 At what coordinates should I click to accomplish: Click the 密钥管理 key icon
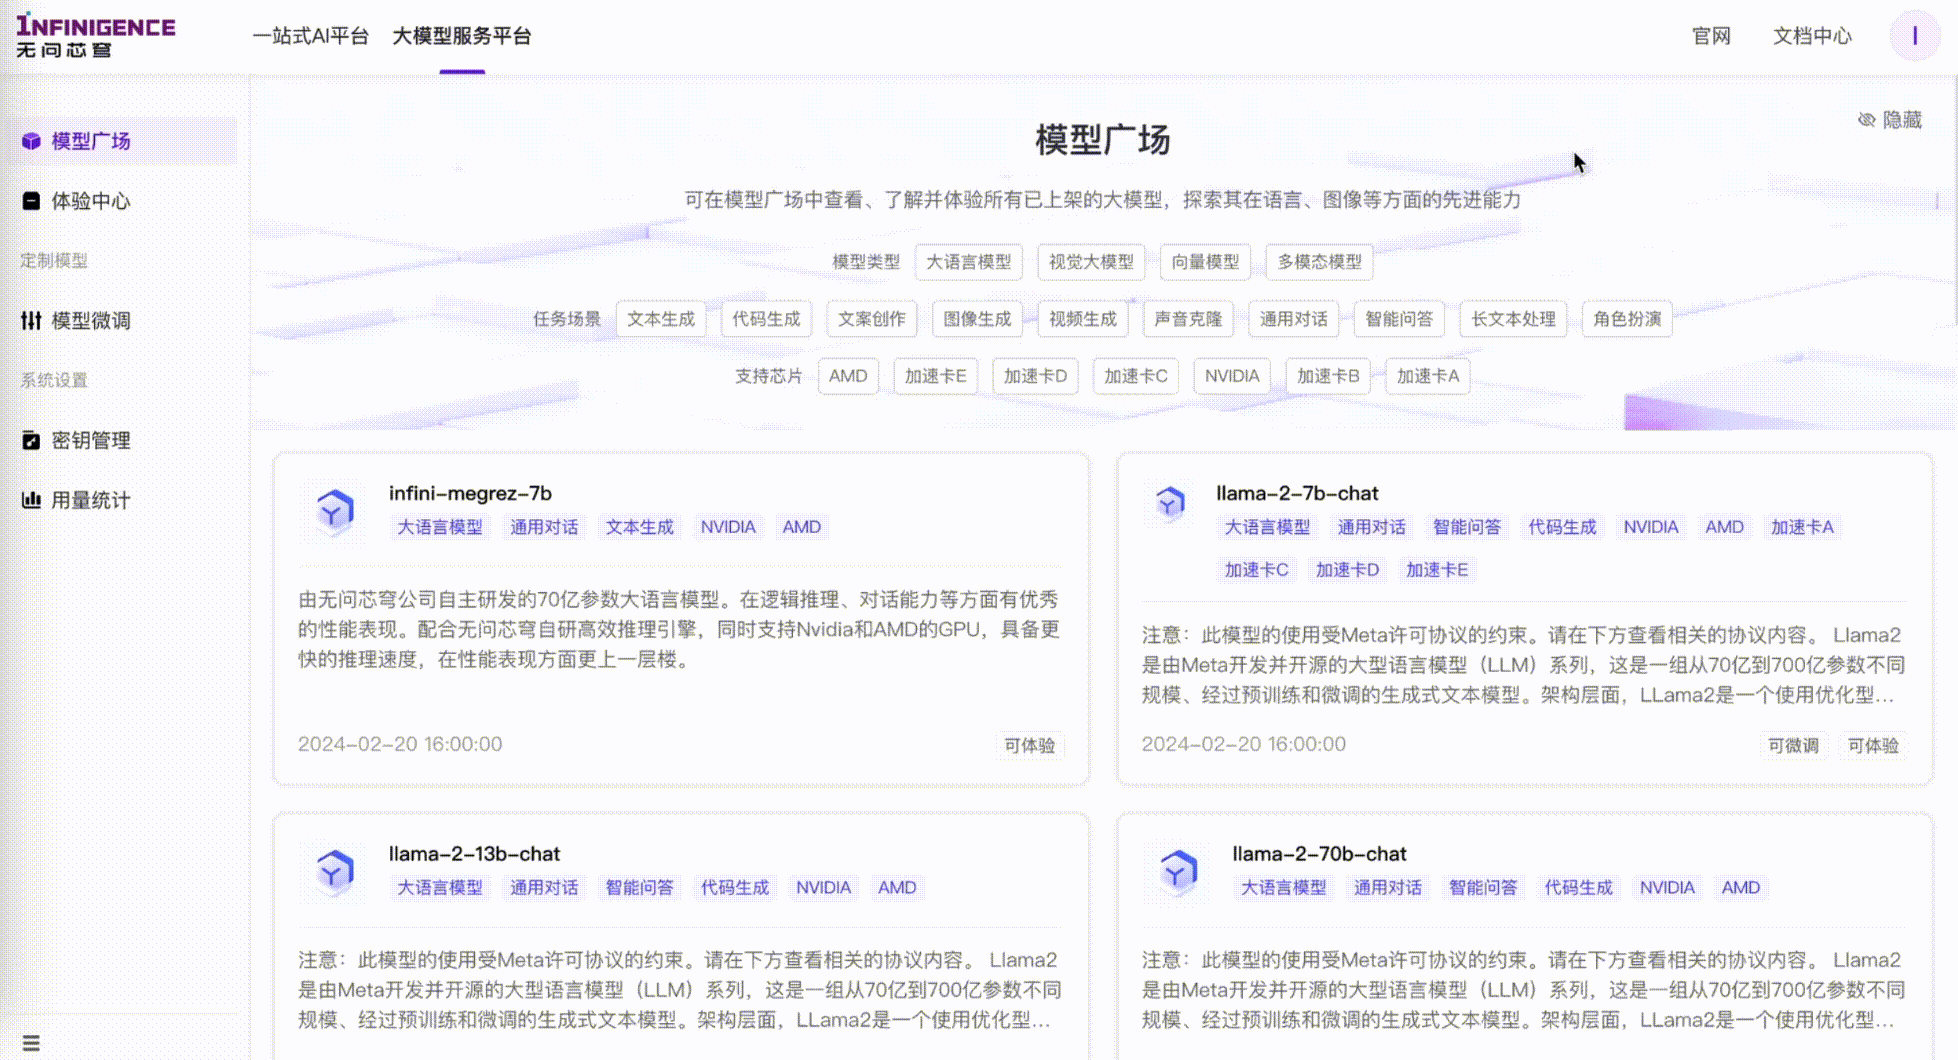(31, 440)
